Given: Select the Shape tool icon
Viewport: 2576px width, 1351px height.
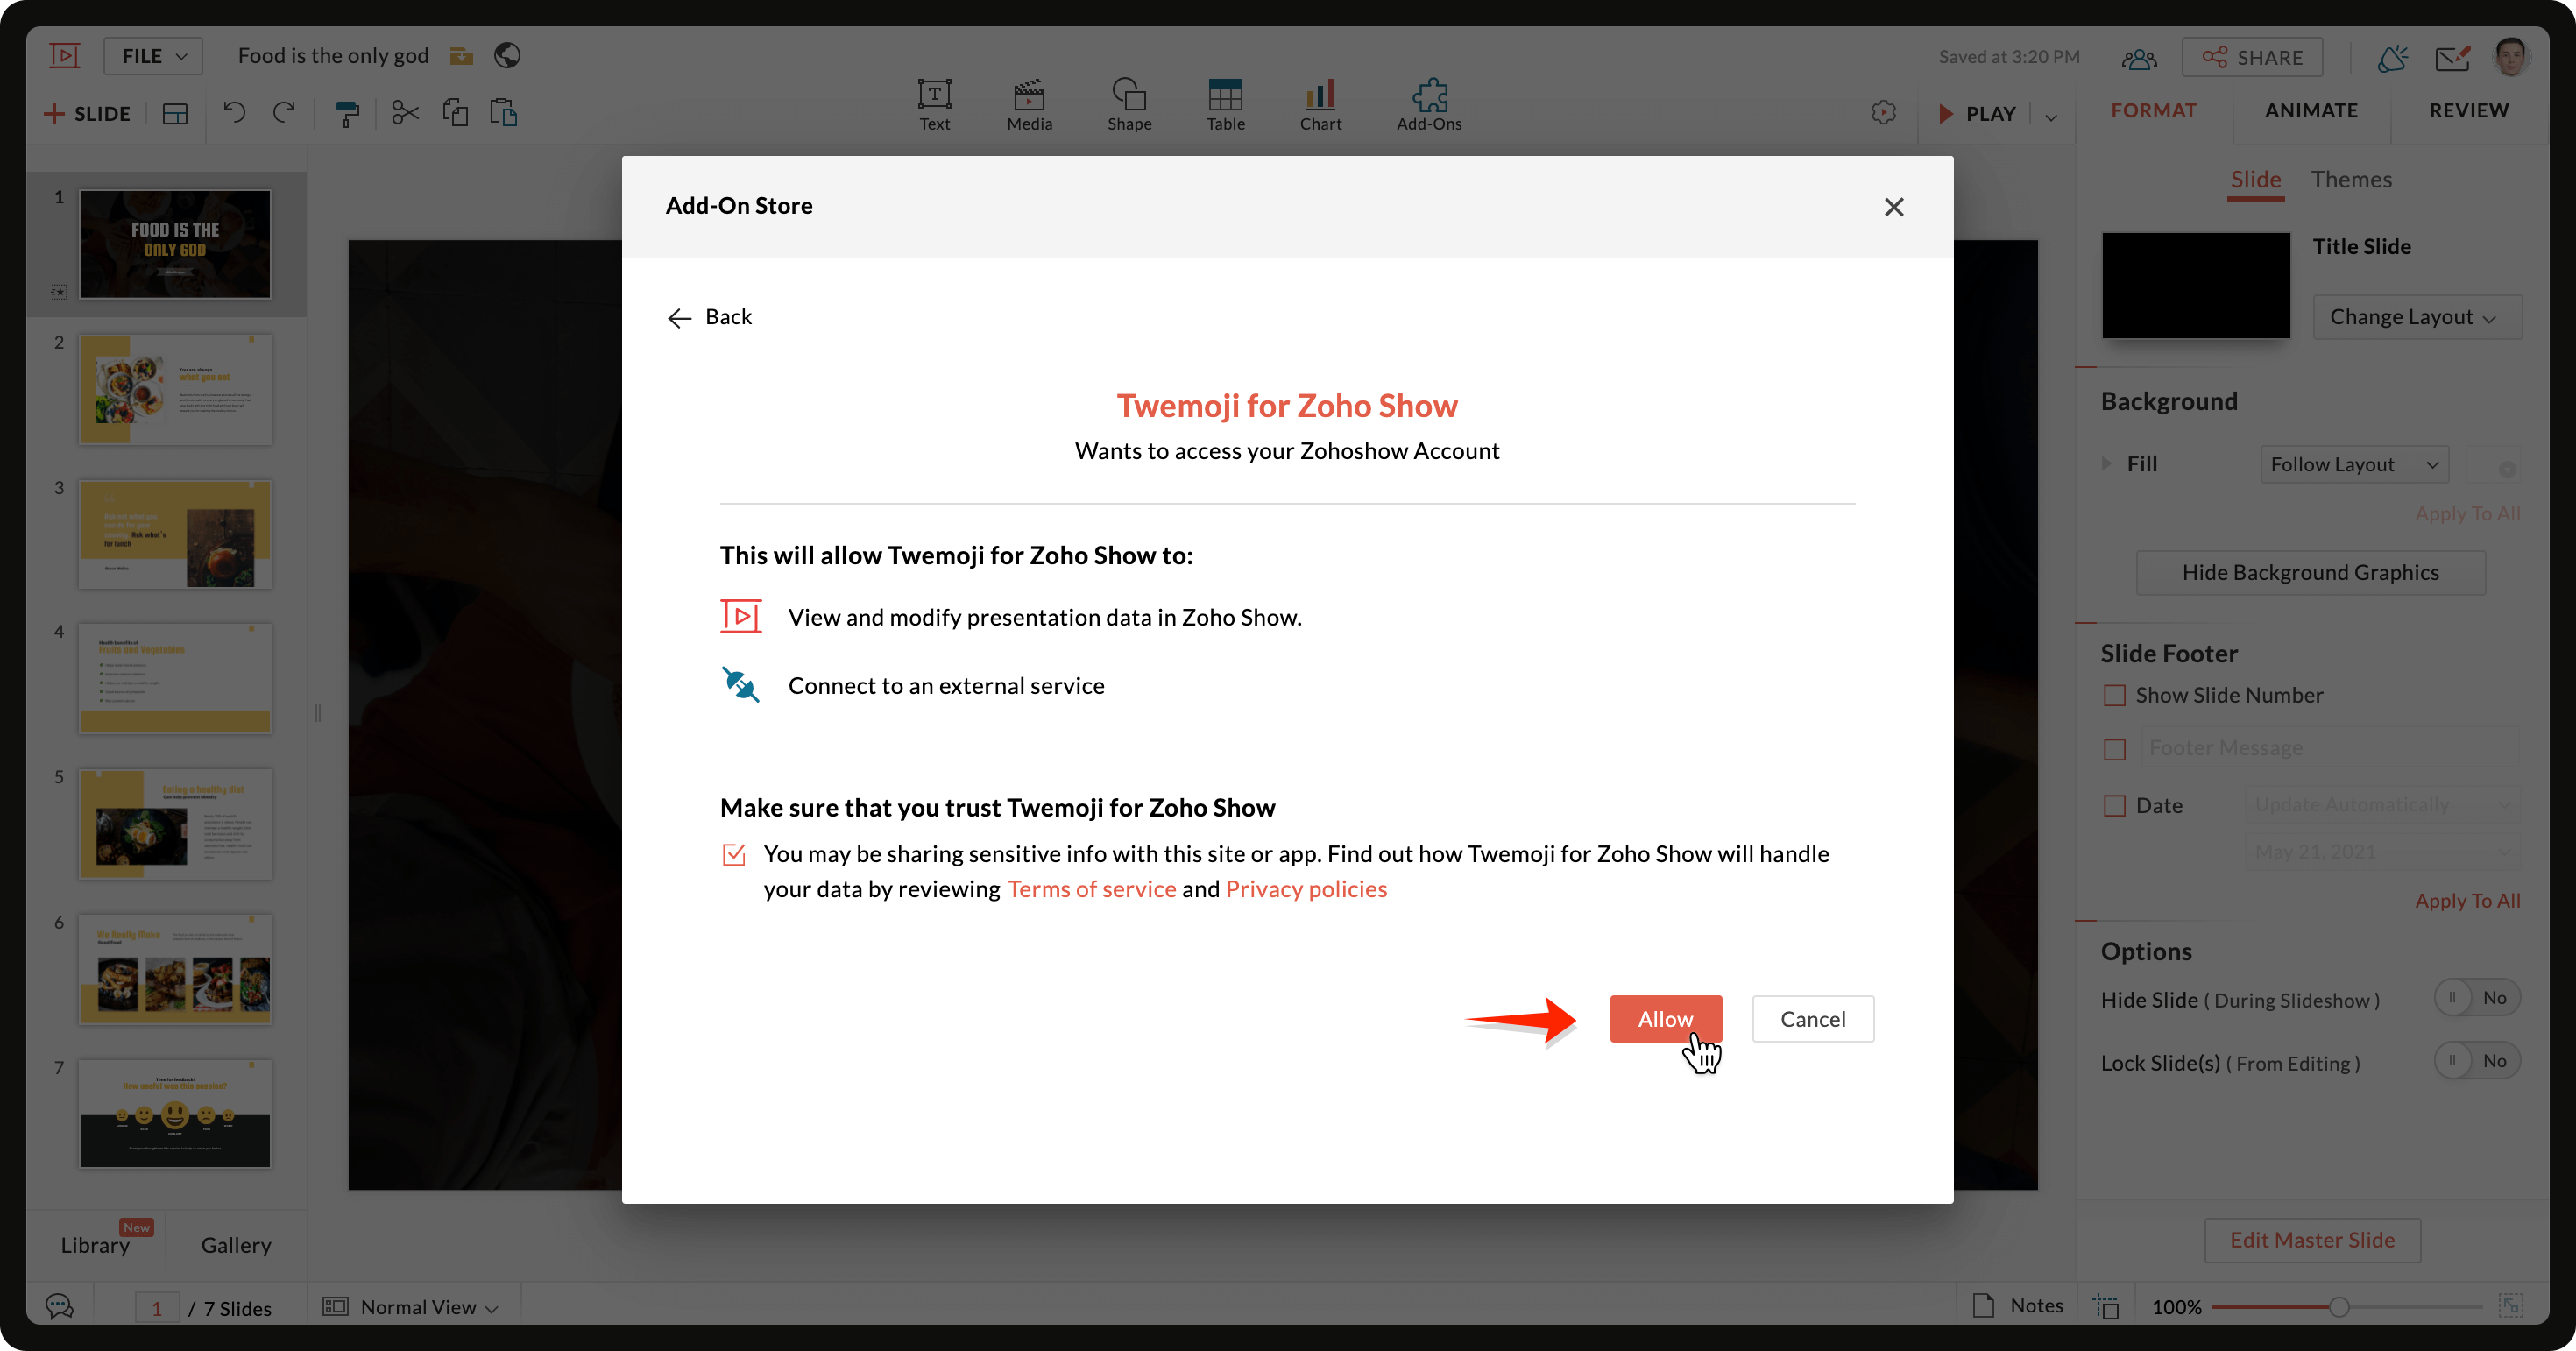Looking at the screenshot, I should [x=1129, y=104].
